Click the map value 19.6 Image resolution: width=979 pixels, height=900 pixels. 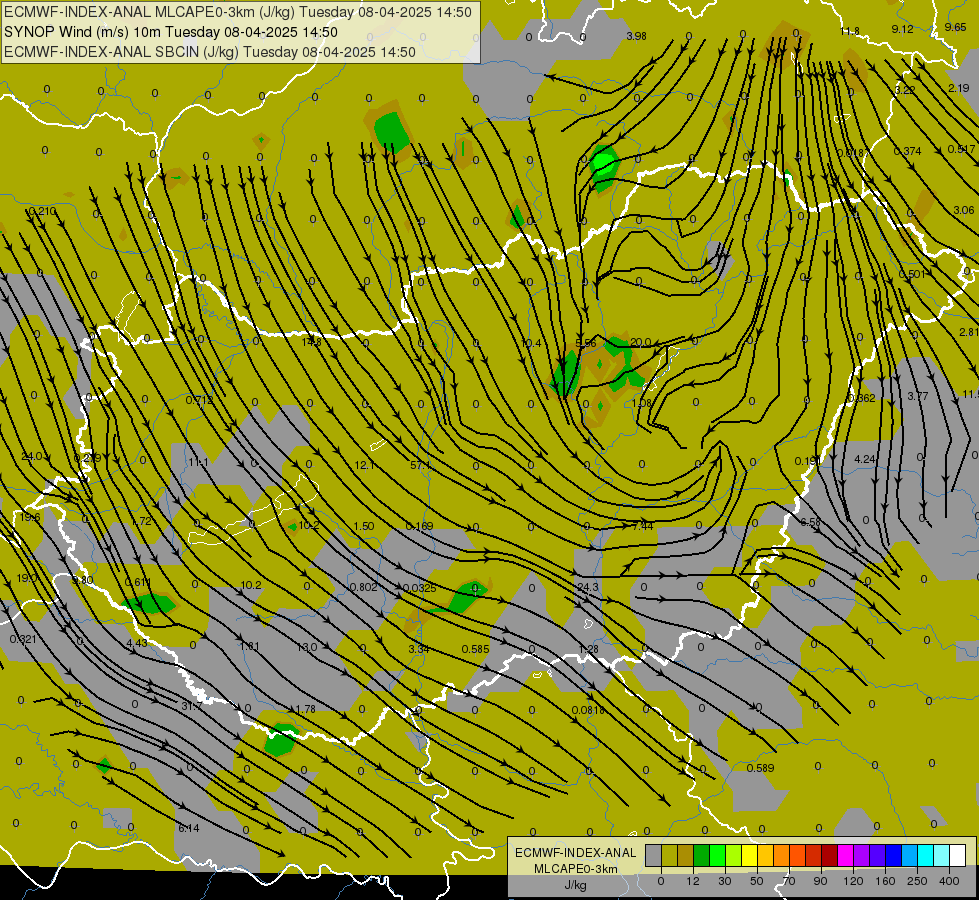click(29, 517)
